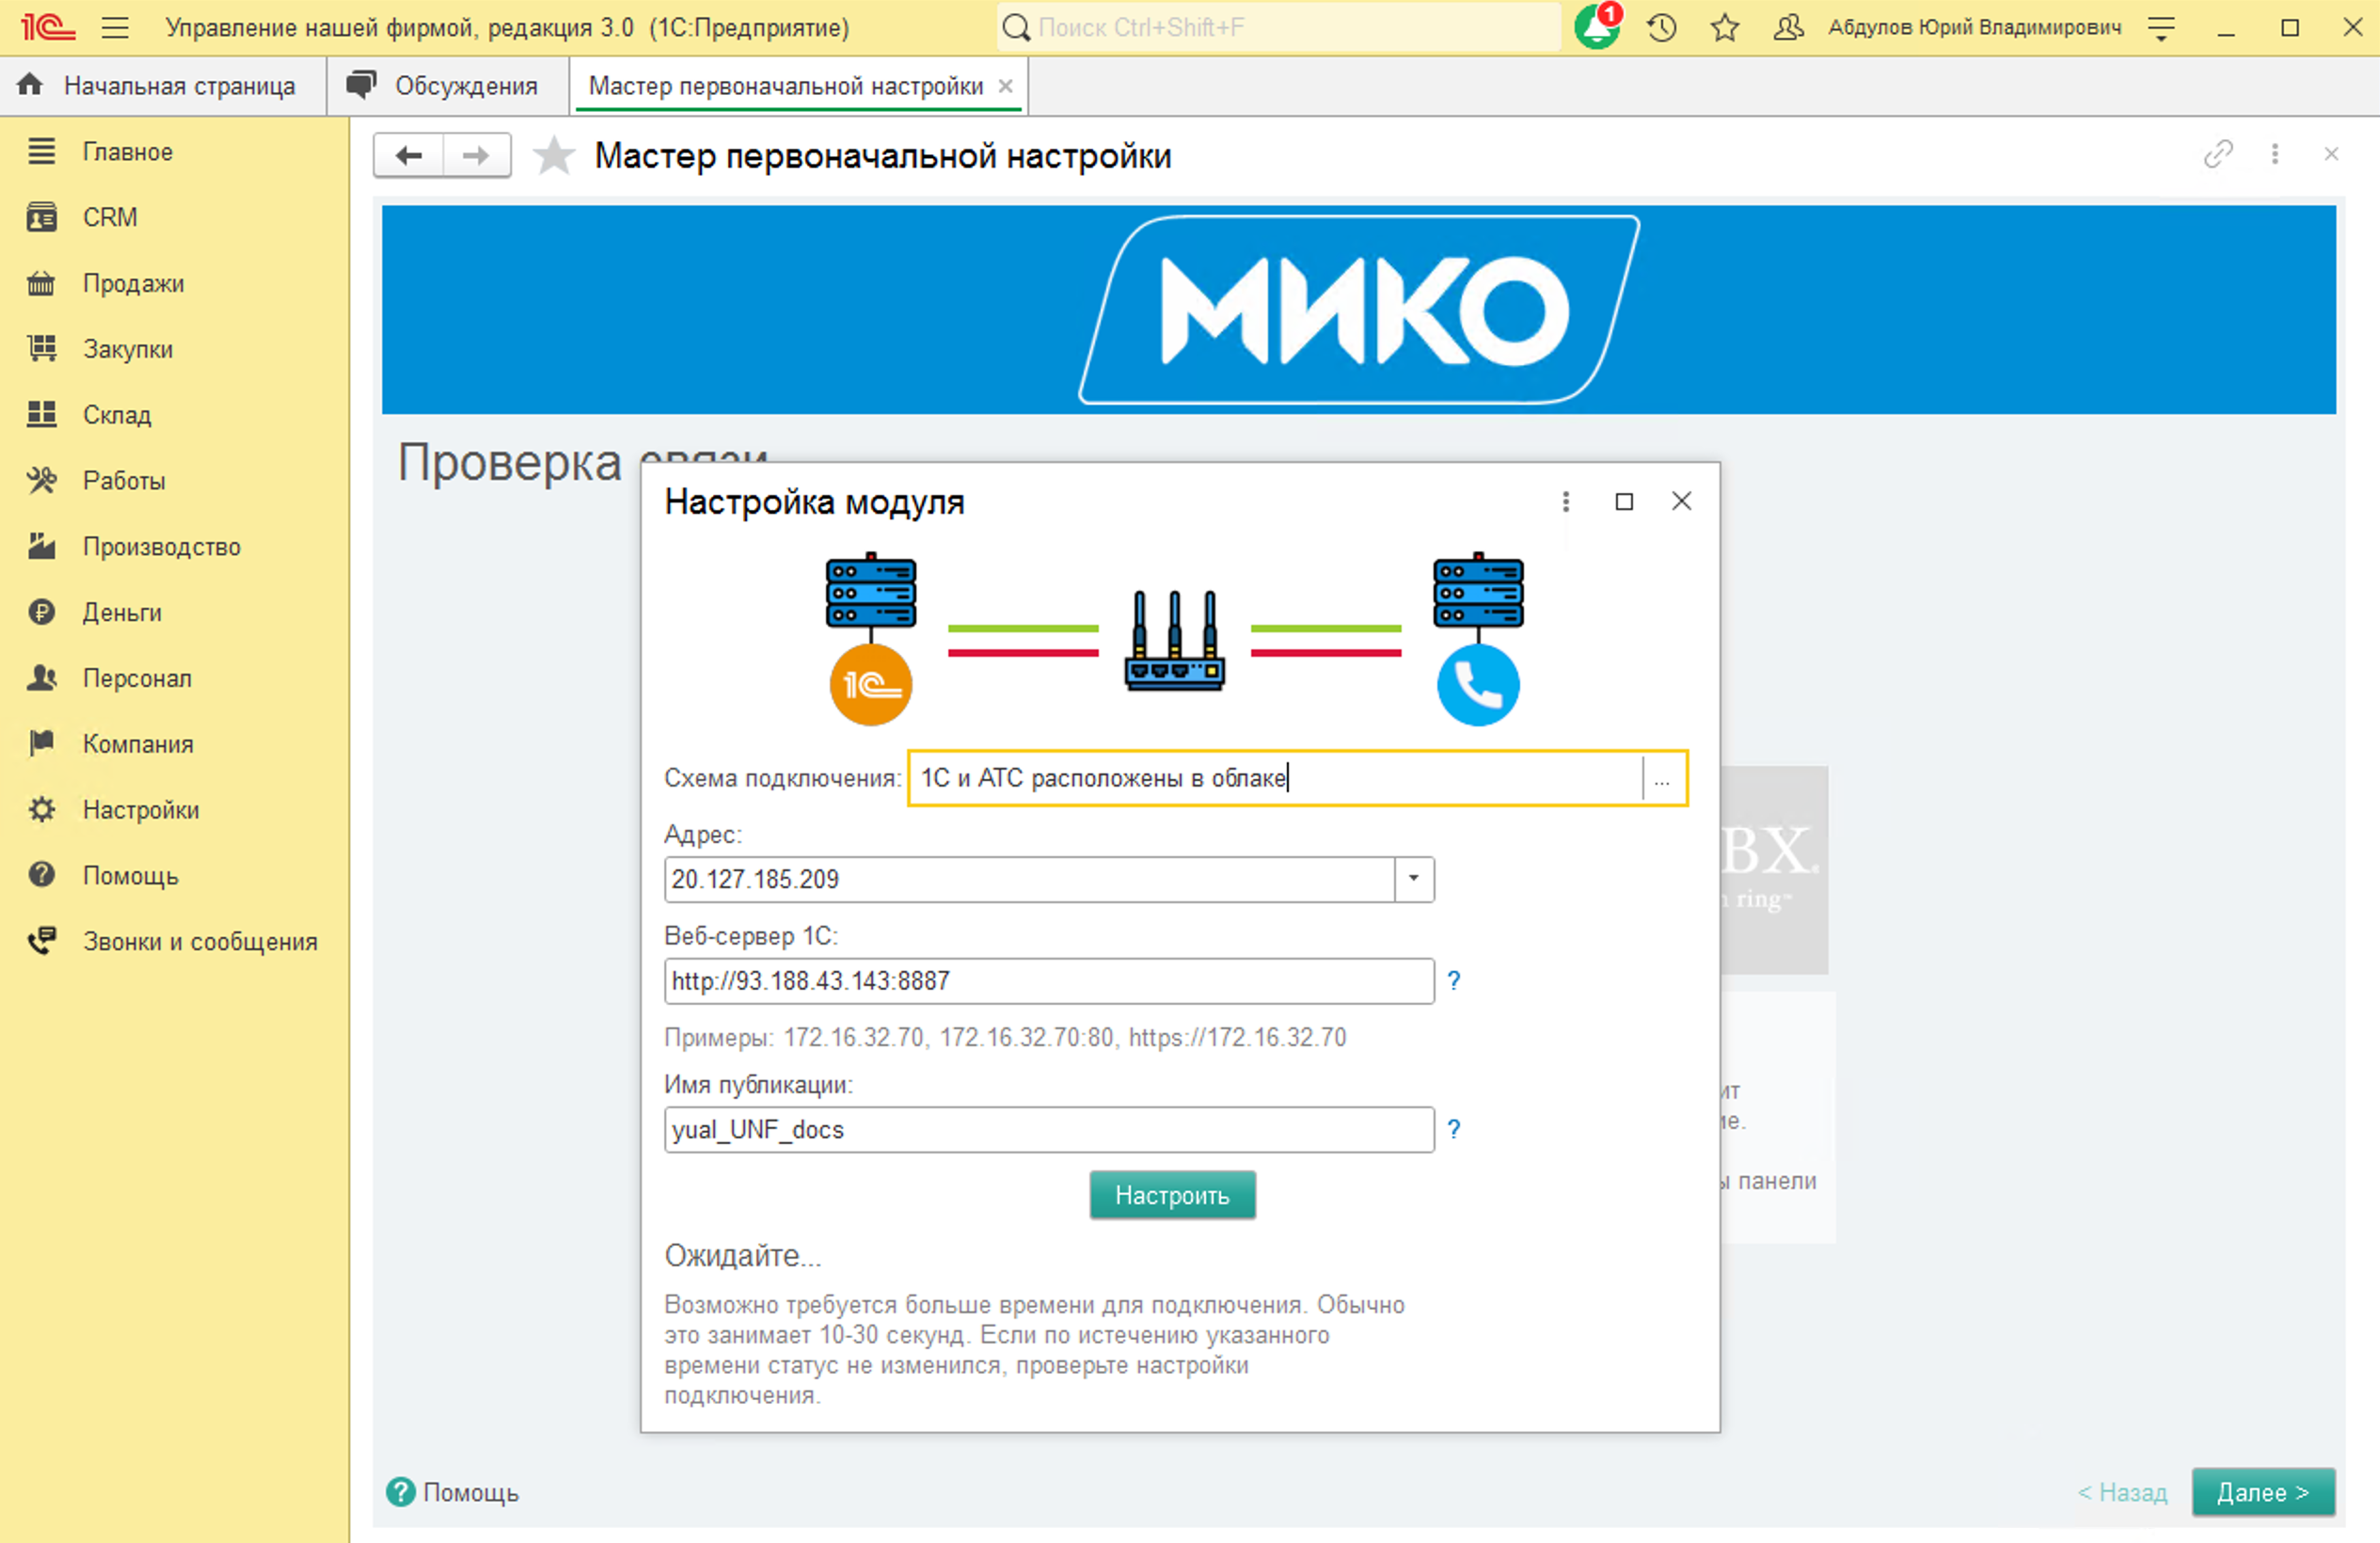Click the question mark beside Веб-сервер 1С

coord(1455,981)
